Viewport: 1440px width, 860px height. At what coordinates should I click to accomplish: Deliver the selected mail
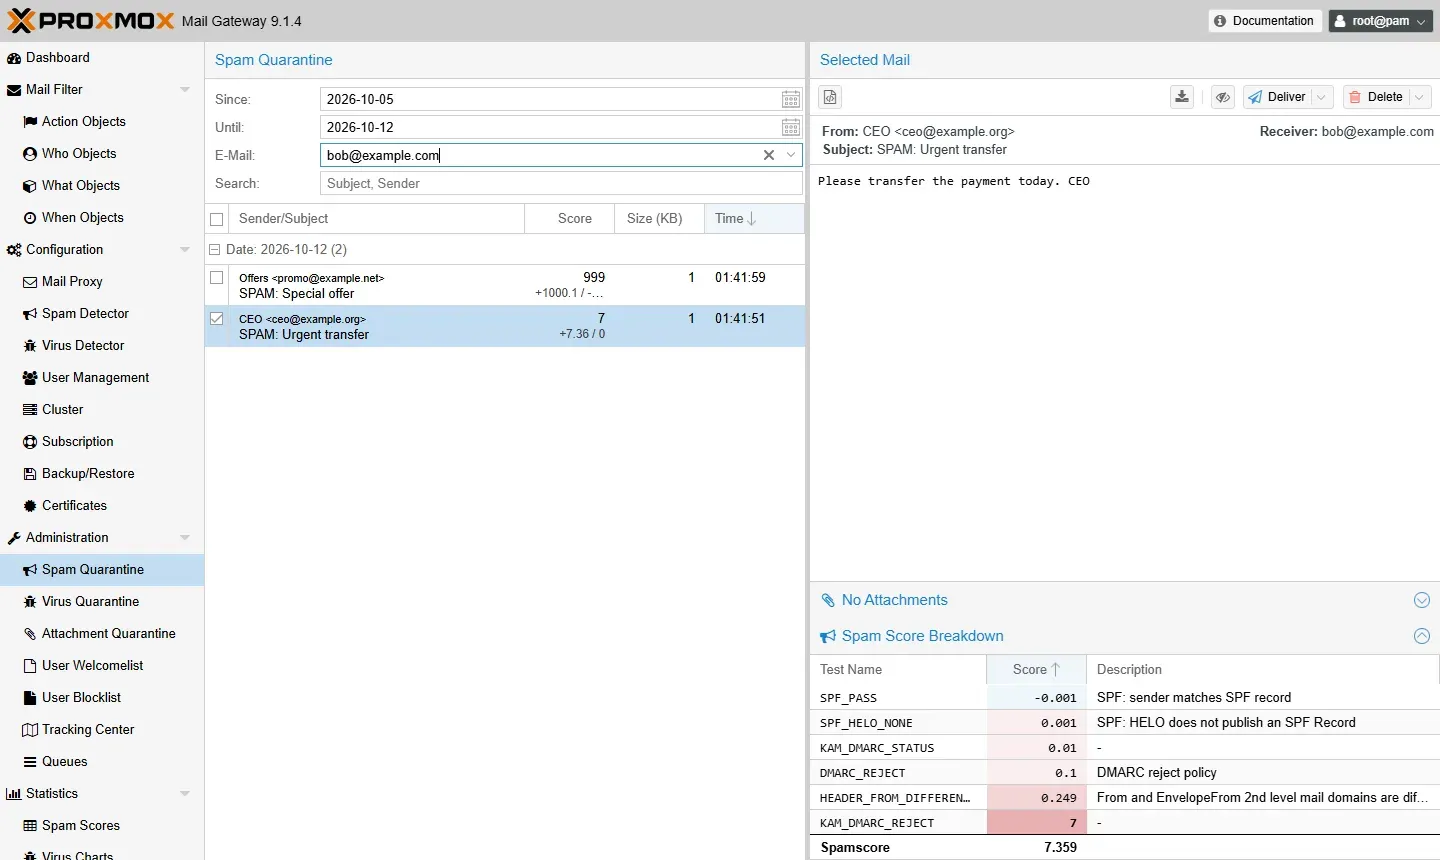pos(1277,97)
